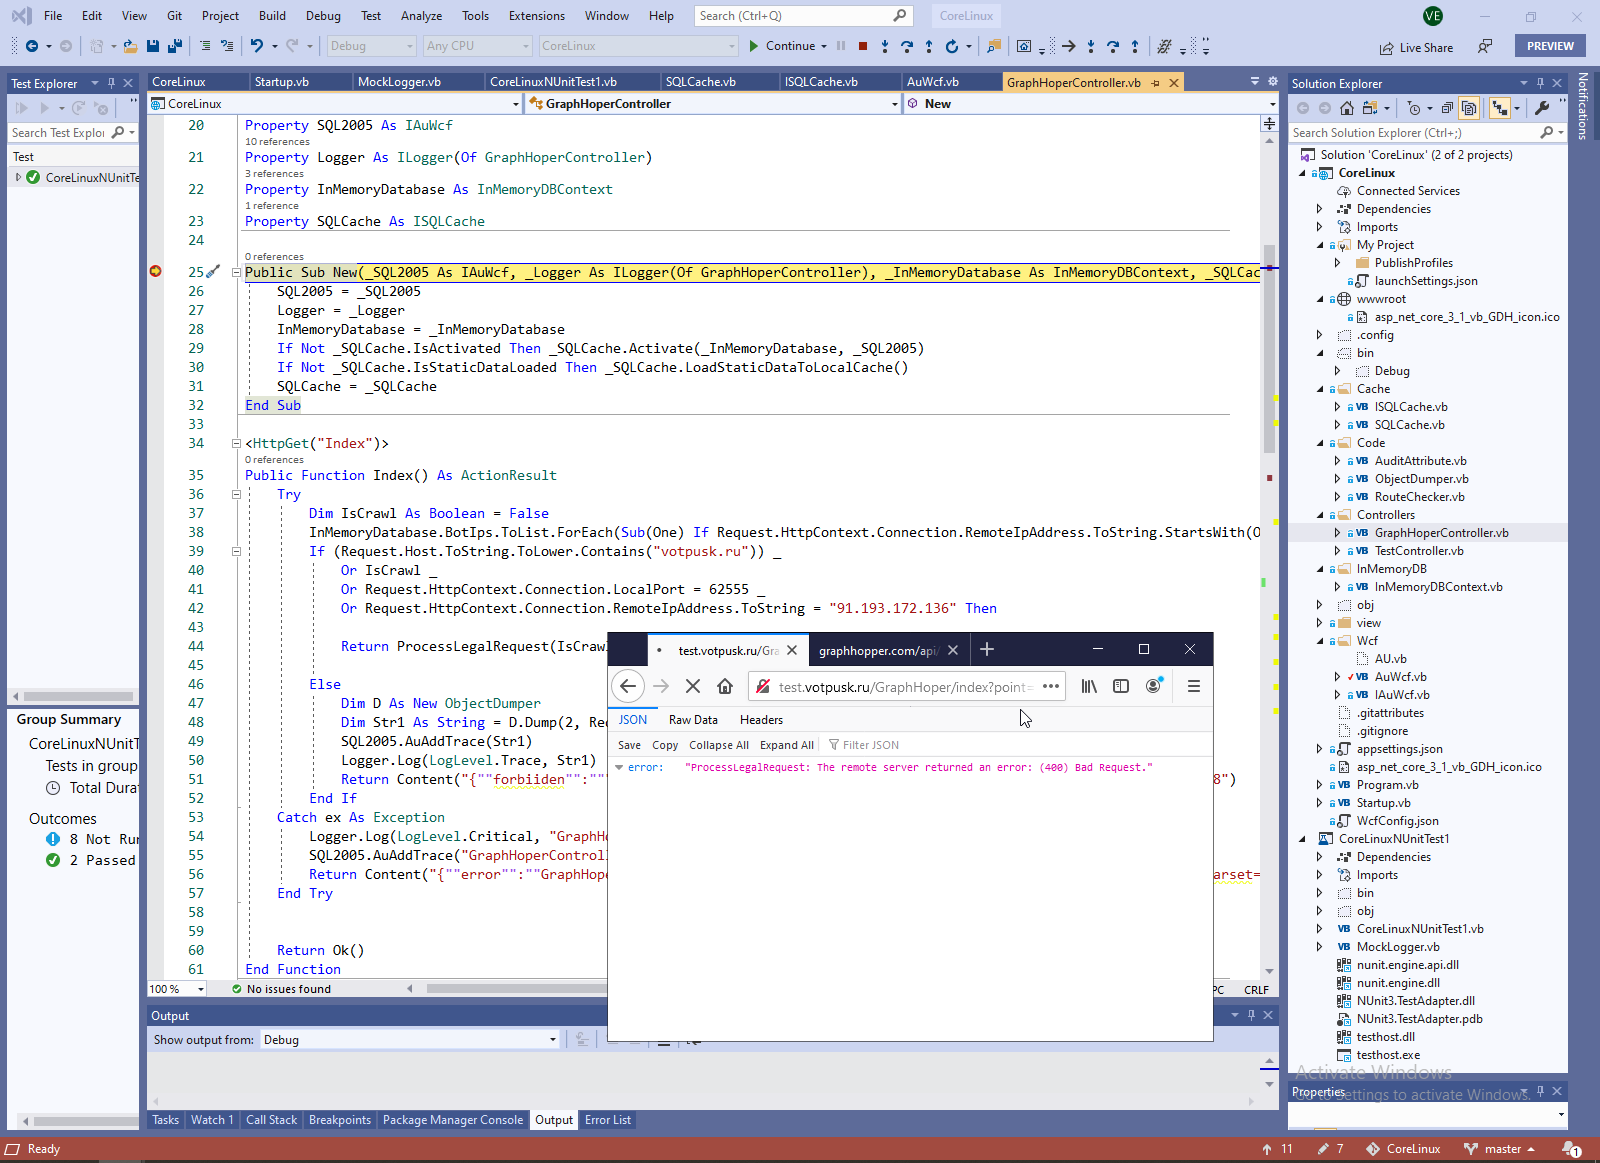Stop debugging with the red square button
The width and height of the screenshot is (1600, 1163).
point(863,46)
